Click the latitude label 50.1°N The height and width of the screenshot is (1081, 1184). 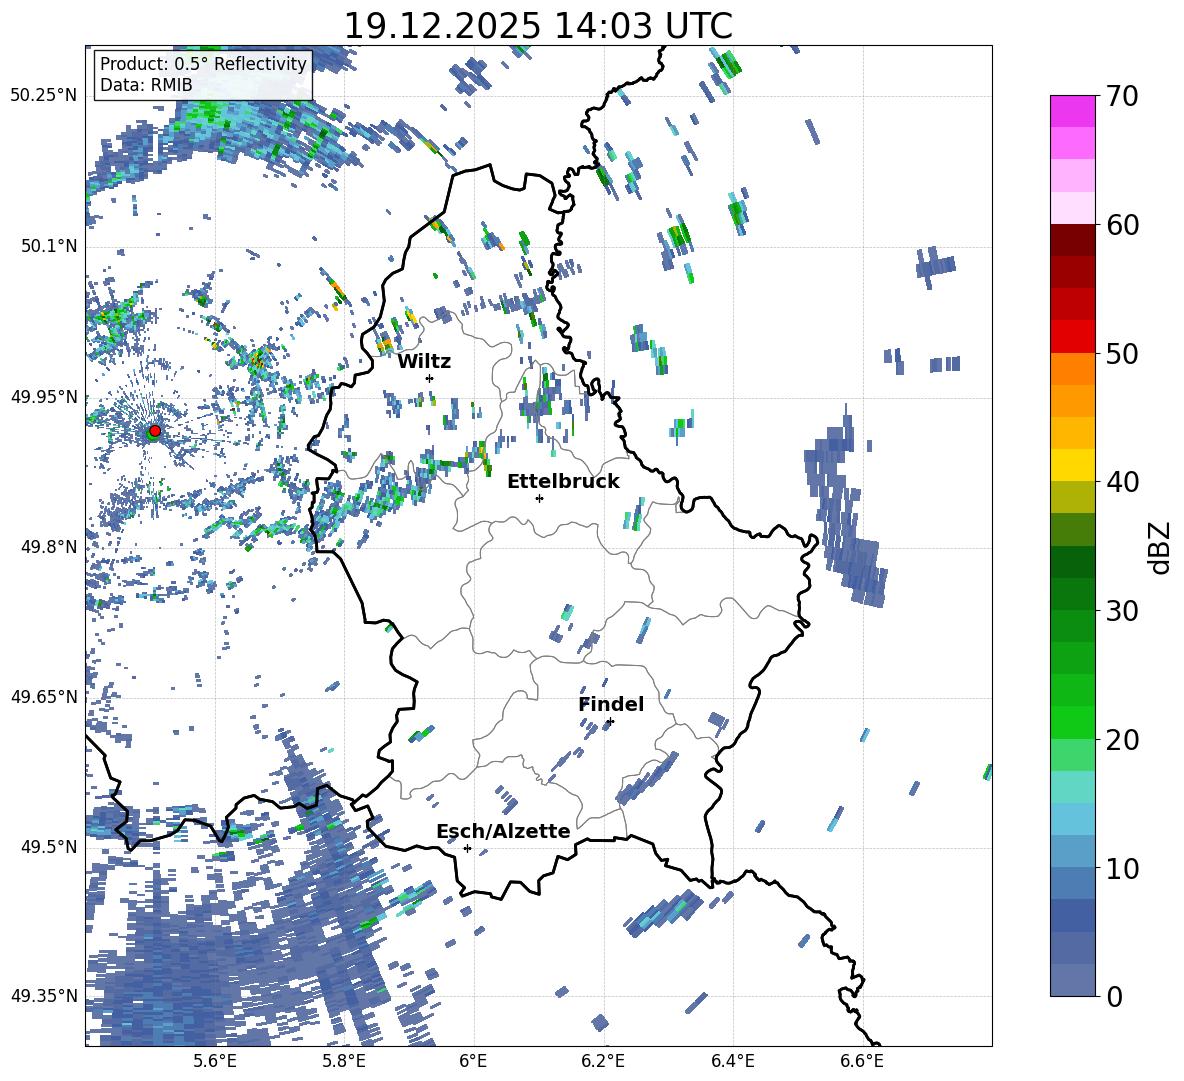click(48, 246)
